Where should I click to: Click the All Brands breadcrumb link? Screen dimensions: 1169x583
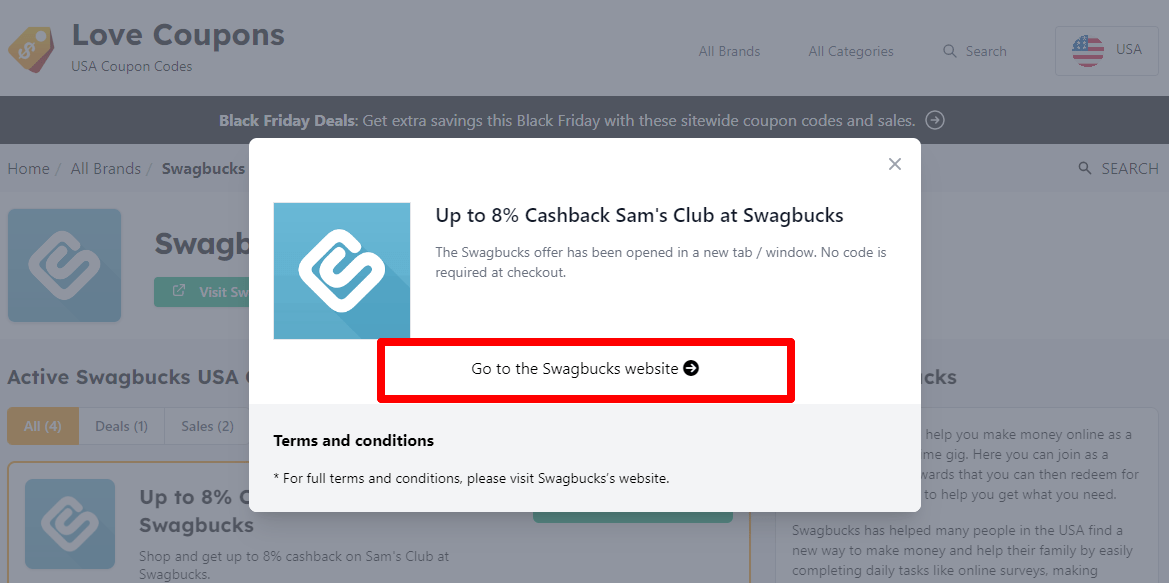pos(105,168)
